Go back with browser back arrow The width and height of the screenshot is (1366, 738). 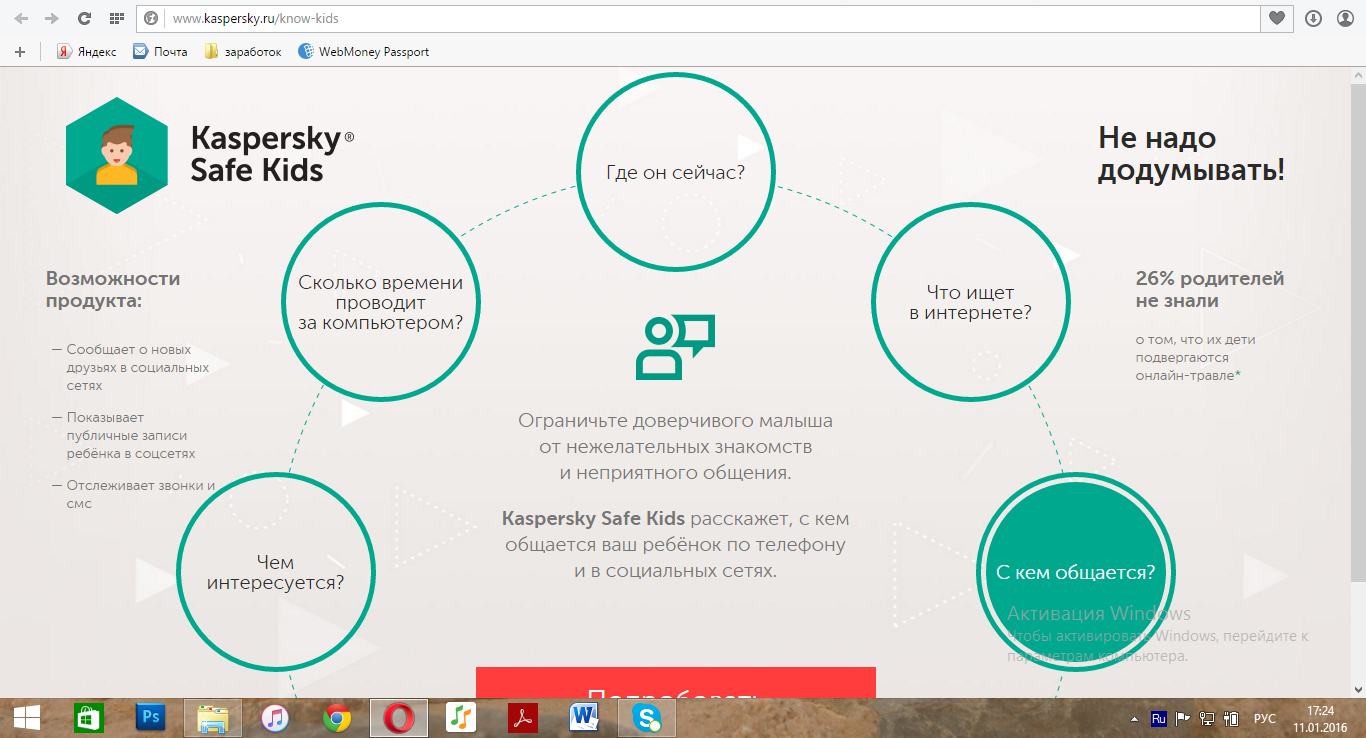(x=22, y=18)
